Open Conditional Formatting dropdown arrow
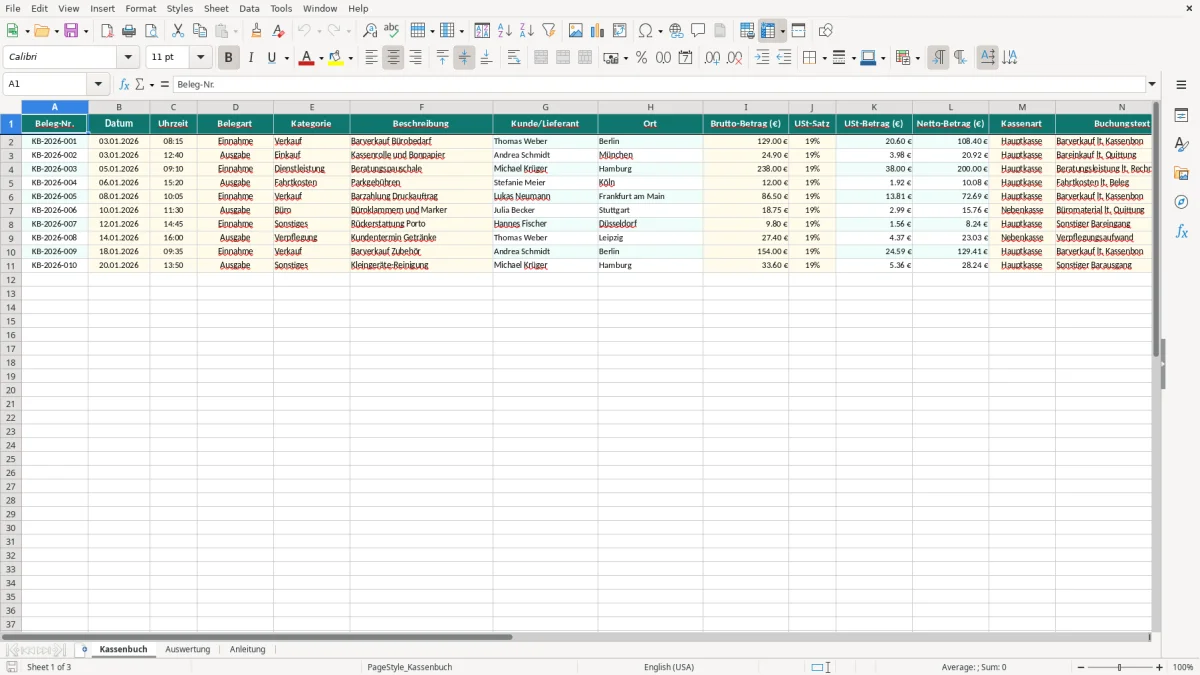 tap(917, 58)
